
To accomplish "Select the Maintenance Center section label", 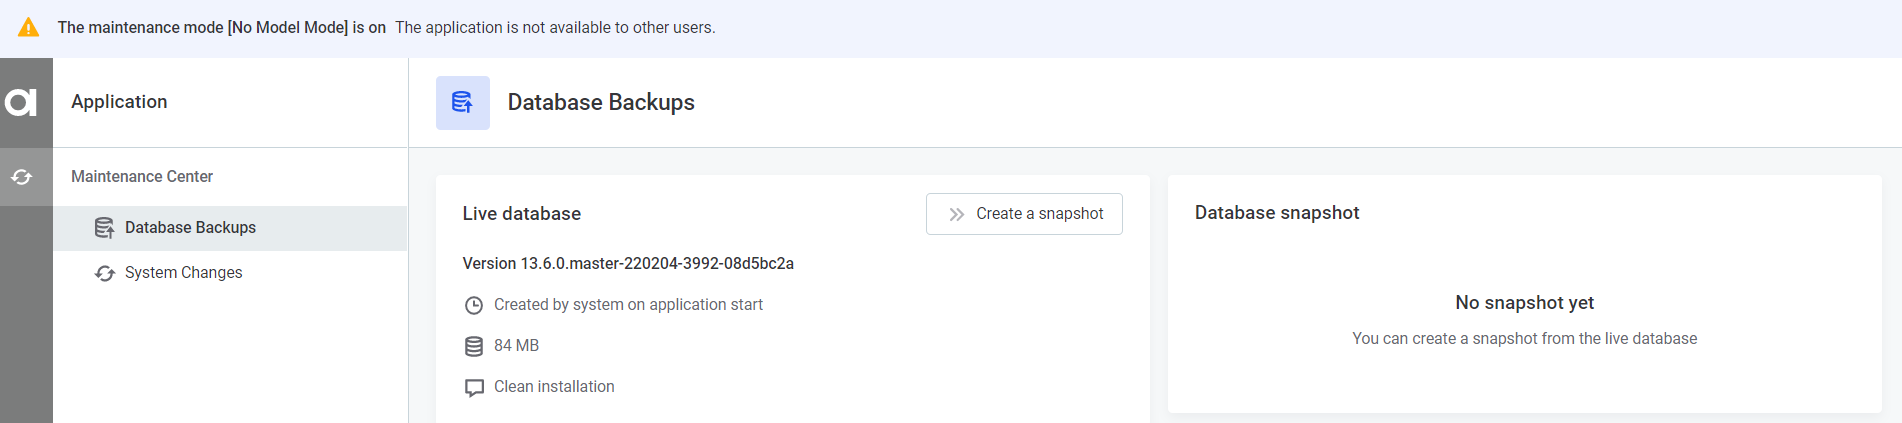I will (142, 177).
